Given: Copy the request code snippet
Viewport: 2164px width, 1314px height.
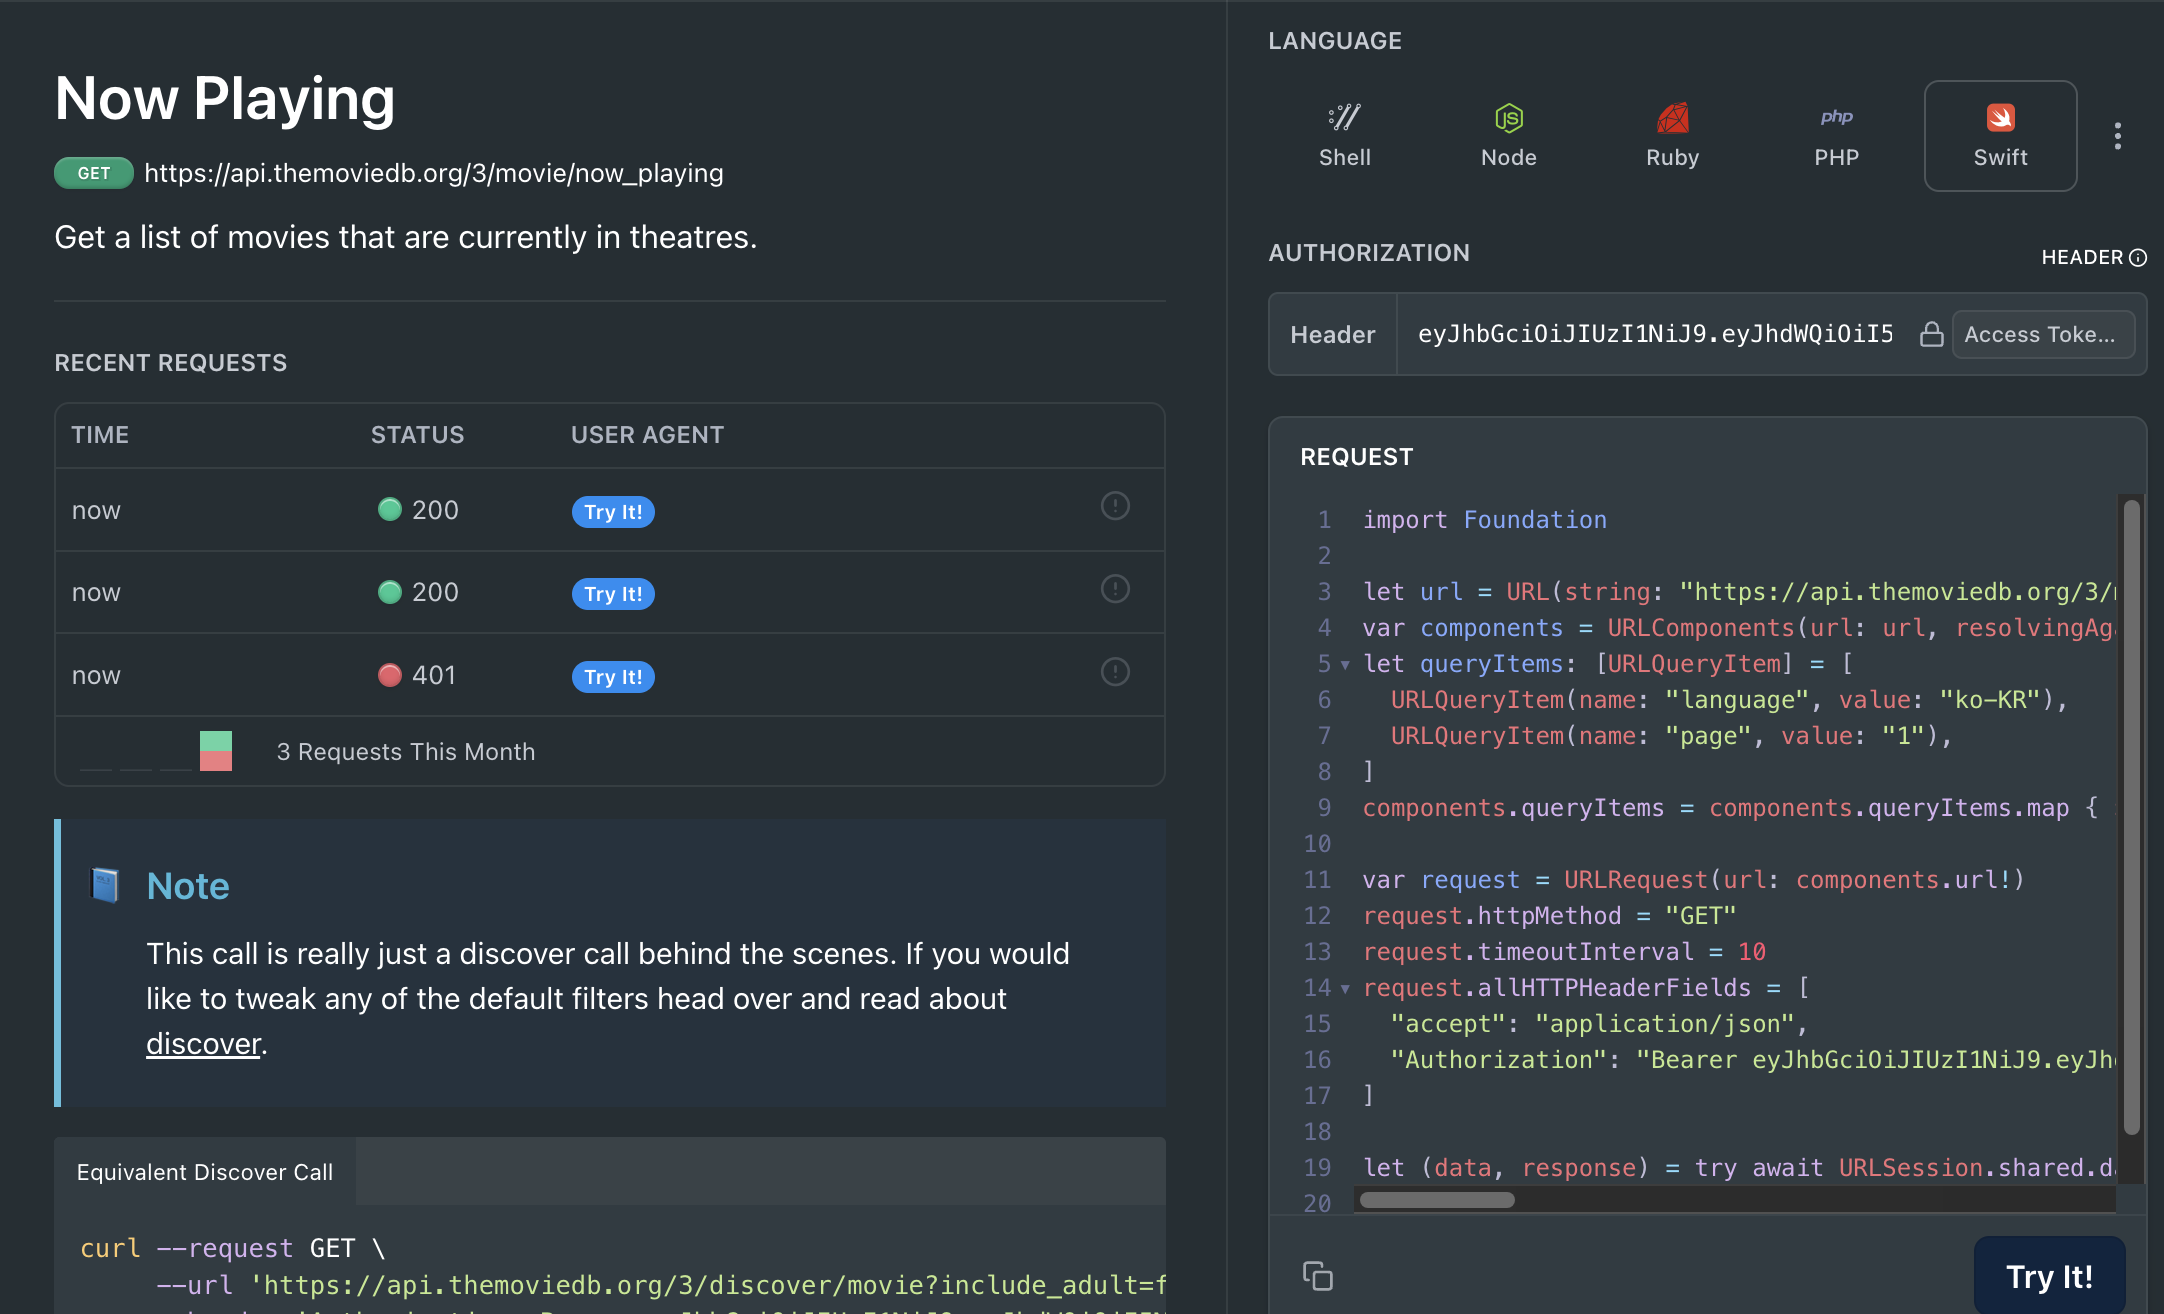Looking at the screenshot, I should click(1317, 1276).
